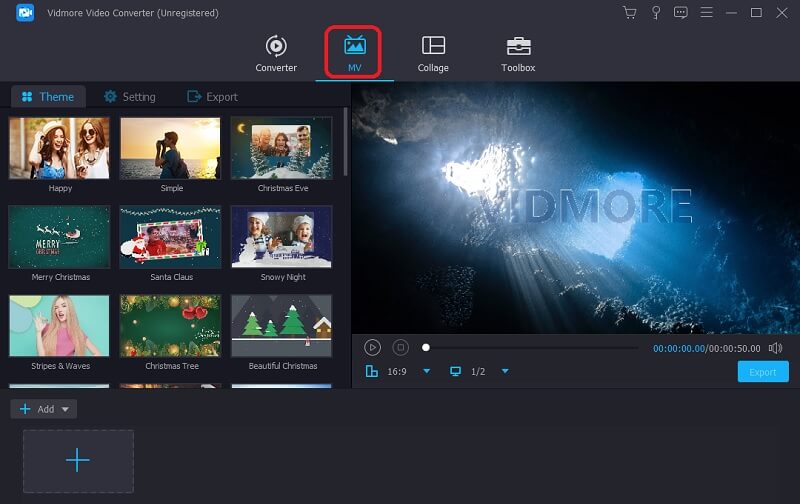Open the Add files dropdown arrow

click(x=65, y=409)
